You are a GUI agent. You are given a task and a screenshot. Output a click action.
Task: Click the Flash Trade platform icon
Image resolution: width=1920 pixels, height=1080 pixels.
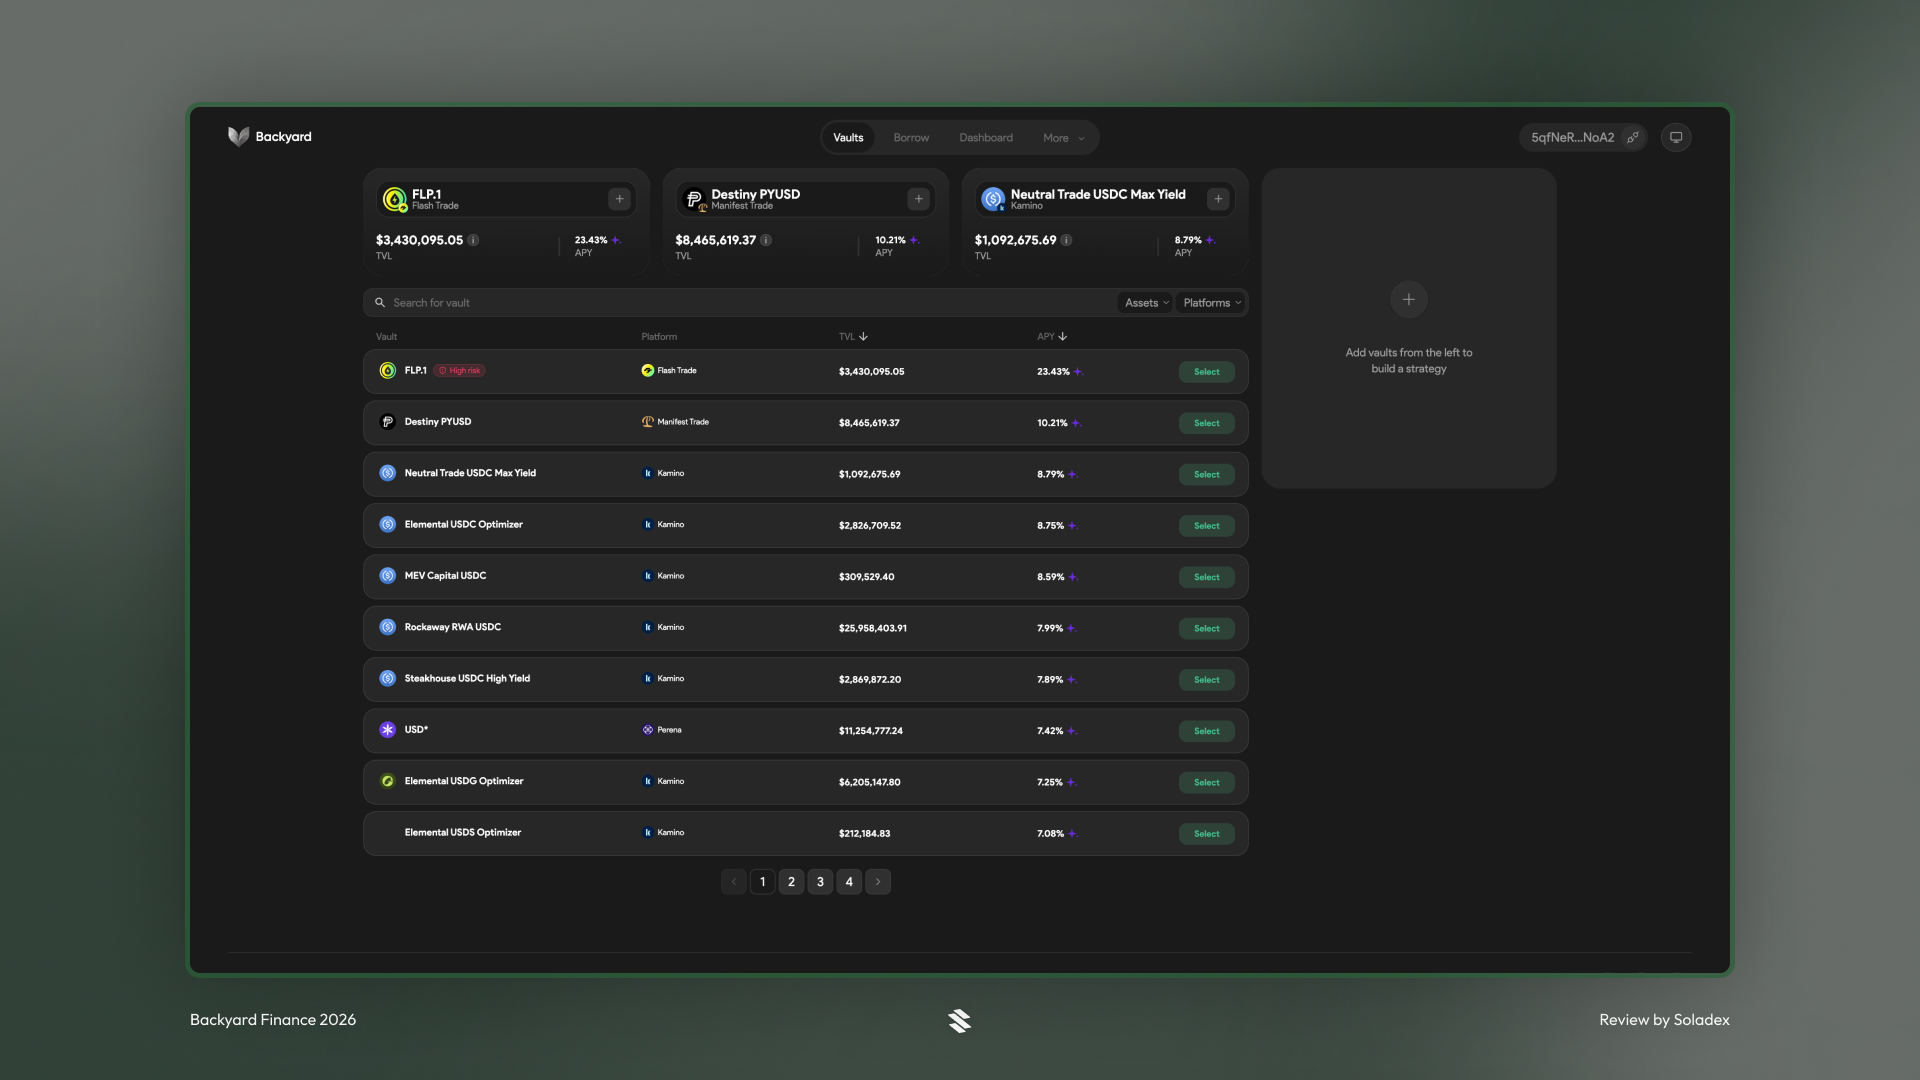(x=648, y=371)
